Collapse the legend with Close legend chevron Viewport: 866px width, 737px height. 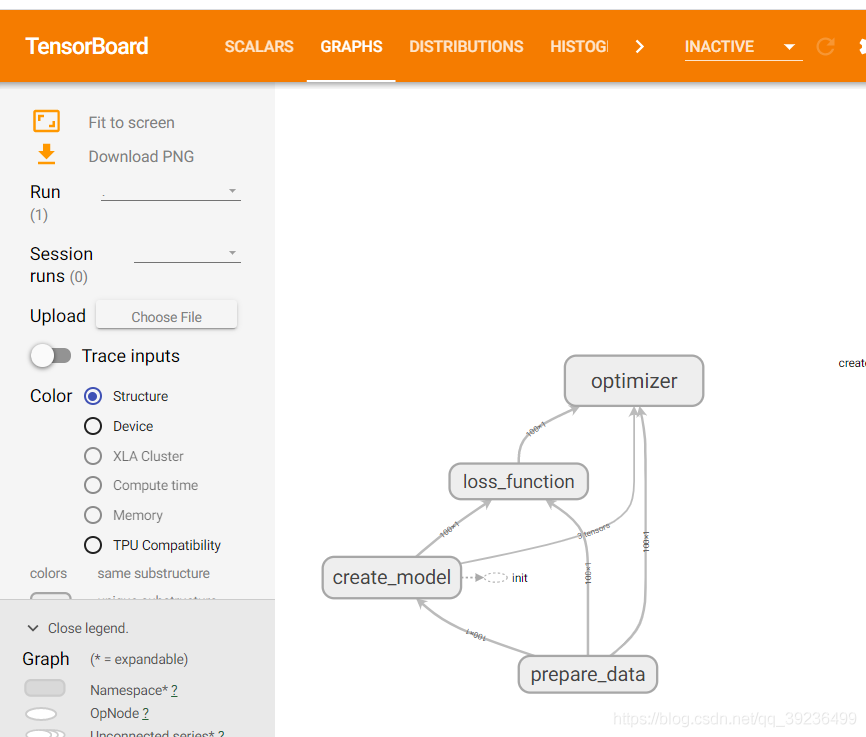[x=33, y=628]
